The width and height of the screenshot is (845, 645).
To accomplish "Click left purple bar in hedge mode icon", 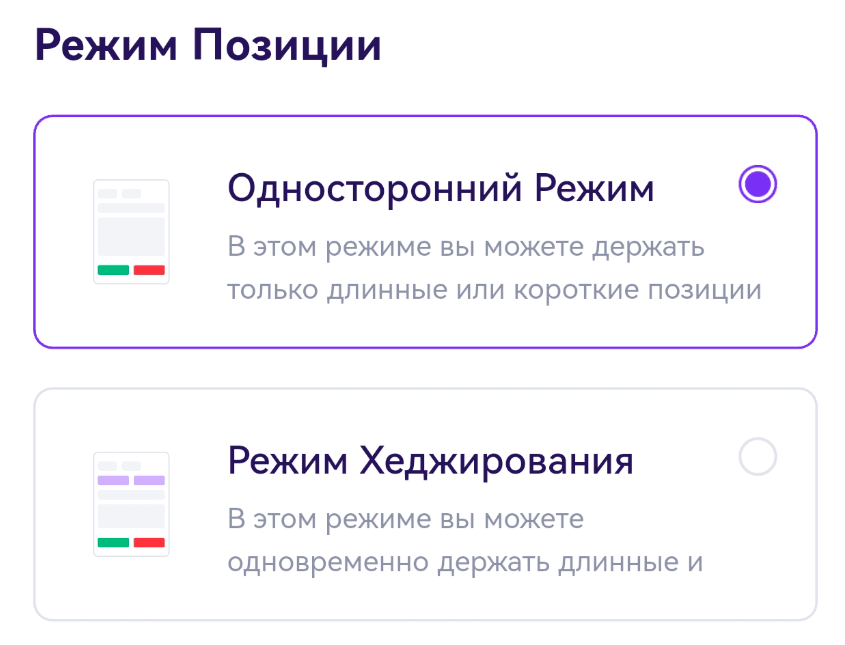I will [113, 481].
